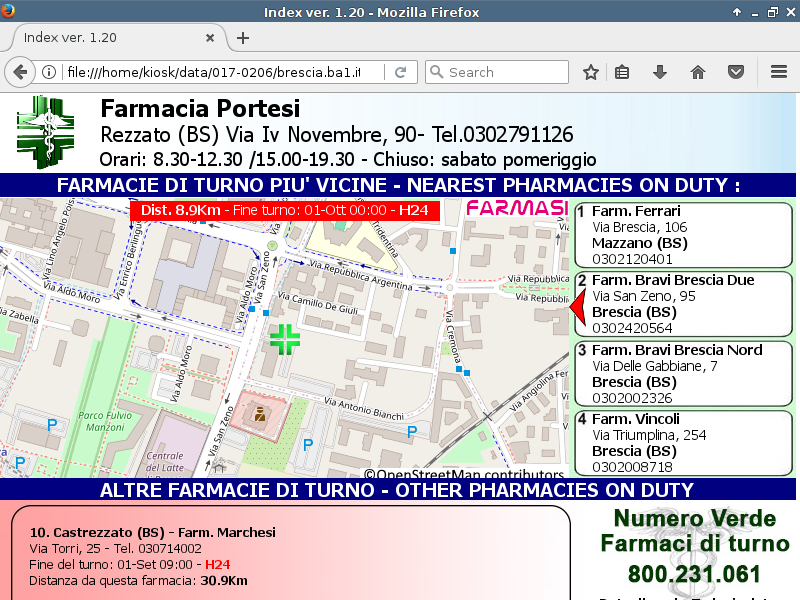Viewport: 800px width, 600px height.
Task: Click the Farmacia Portesi caduceus logo
Action: point(46,131)
